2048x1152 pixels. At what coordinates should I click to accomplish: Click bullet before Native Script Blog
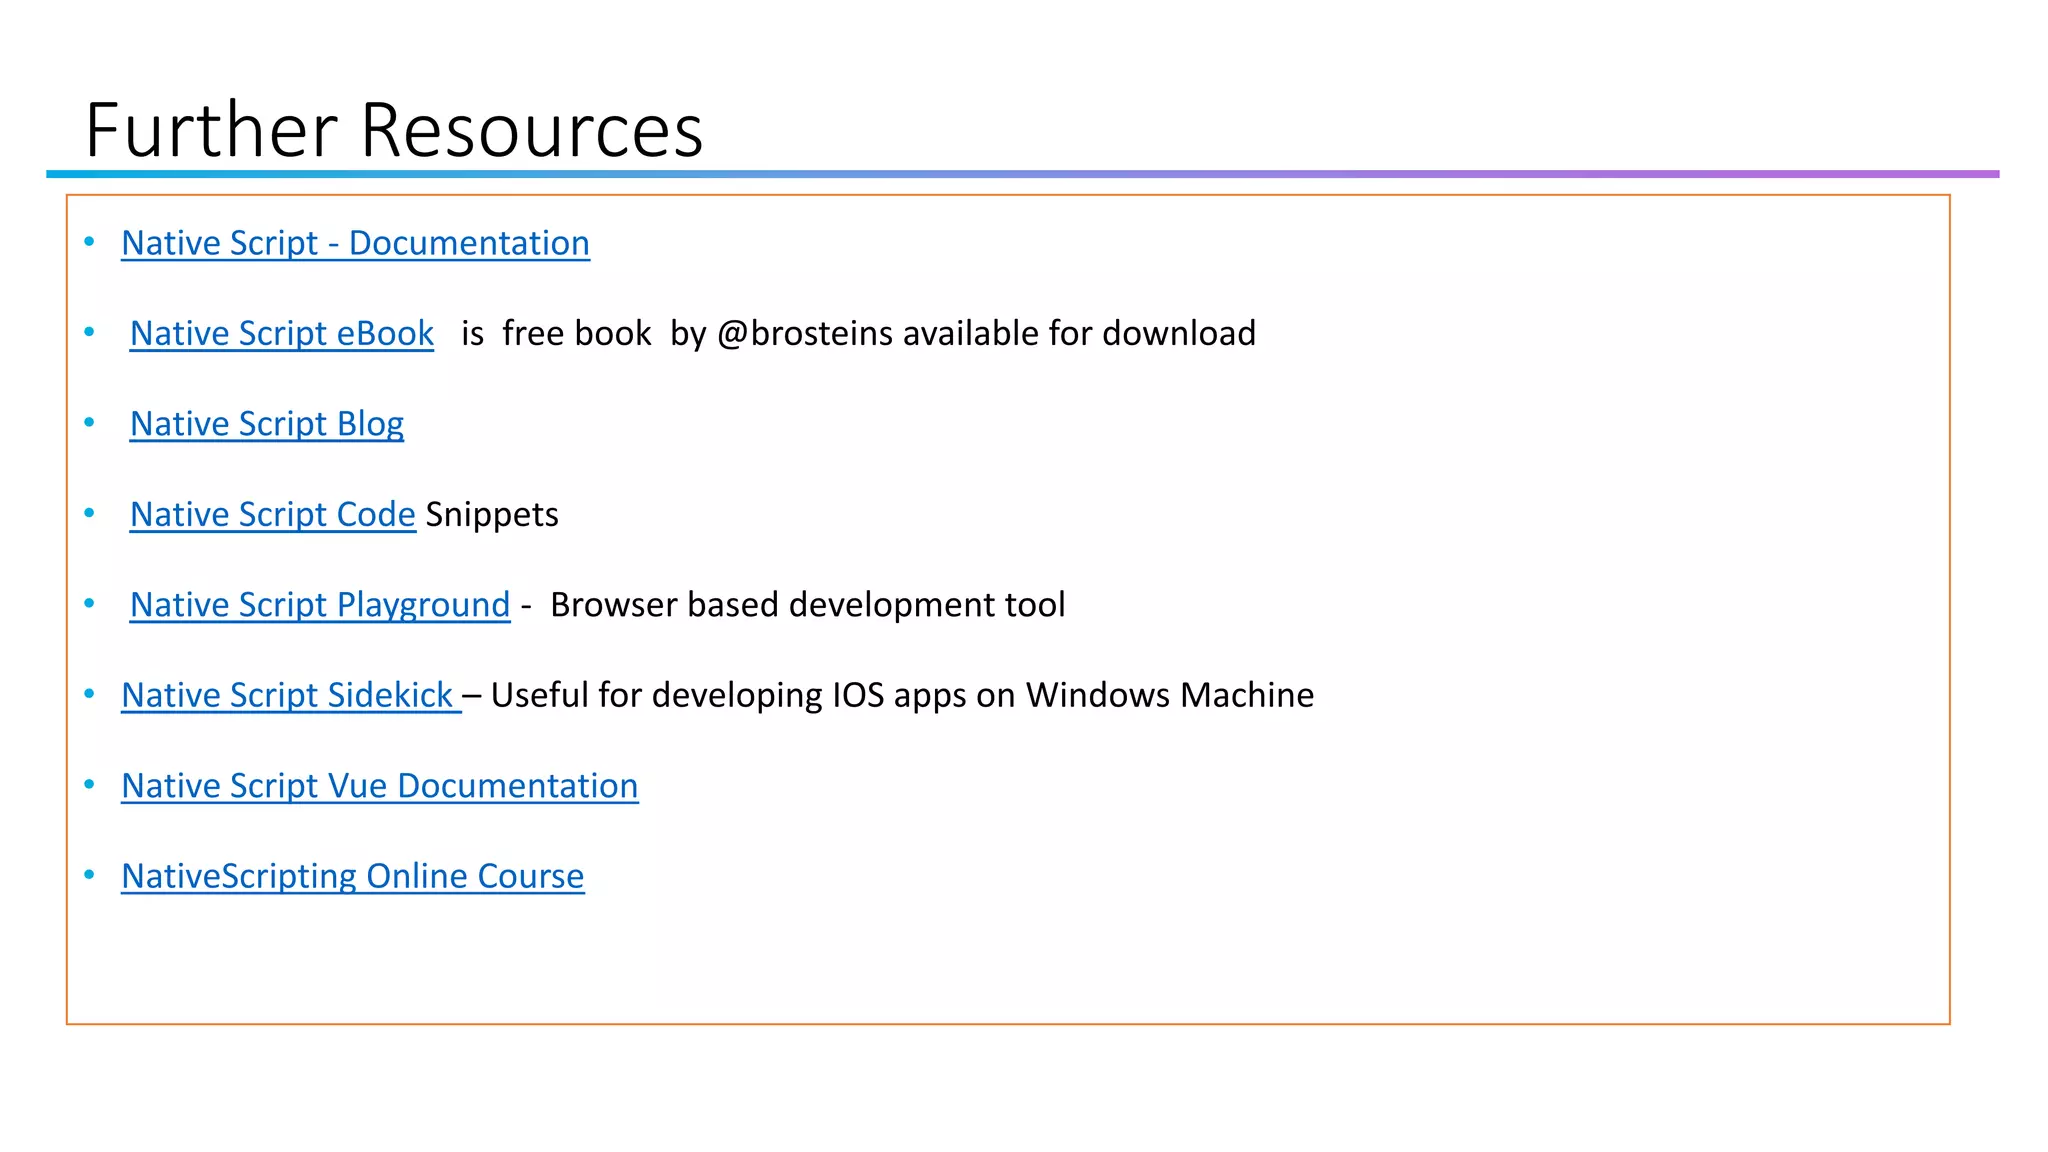tap(89, 423)
